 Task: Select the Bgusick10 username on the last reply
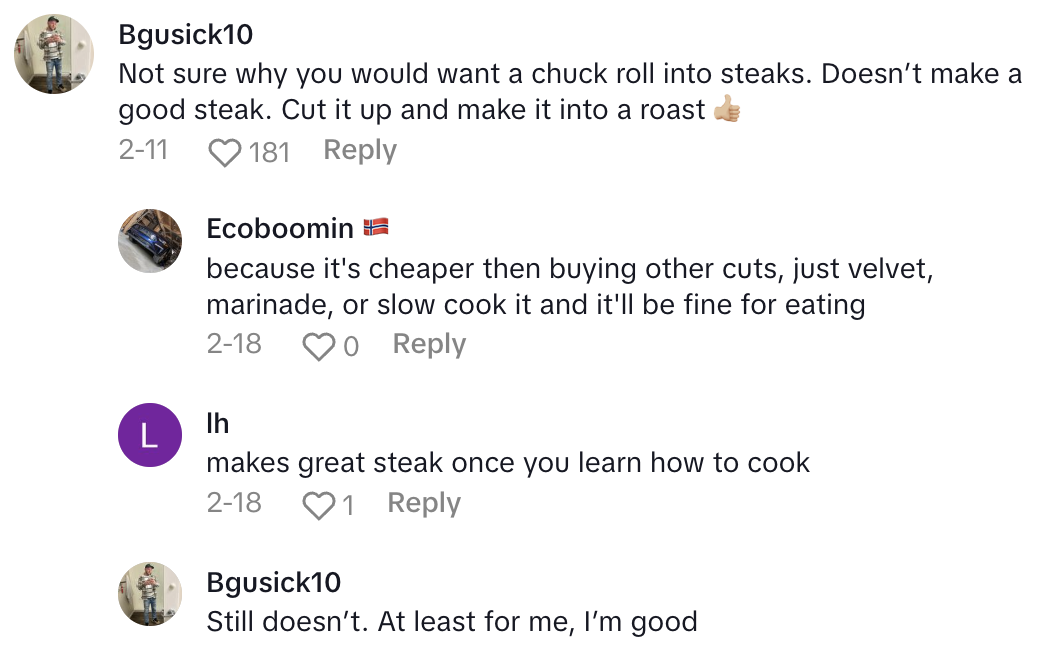point(273,582)
